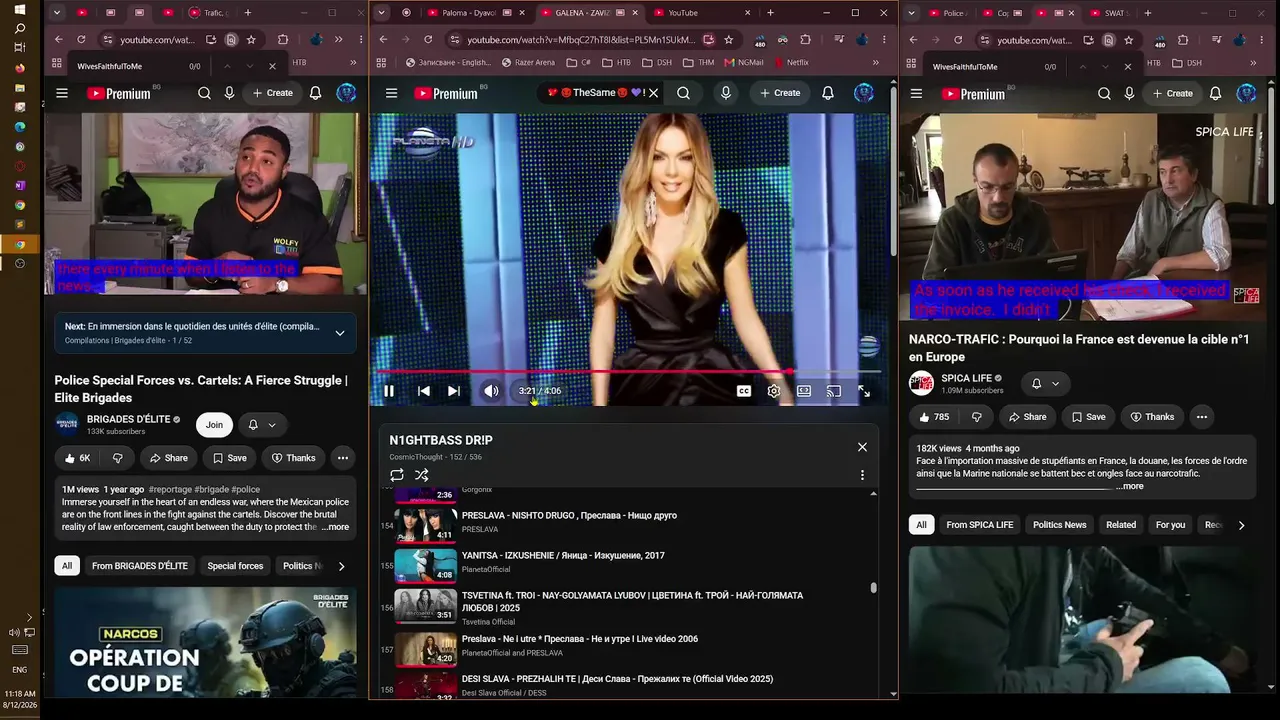The height and width of the screenshot is (720, 1280).
Task: Open YouTube guide menu in middle window
Action: (x=392, y=93)
